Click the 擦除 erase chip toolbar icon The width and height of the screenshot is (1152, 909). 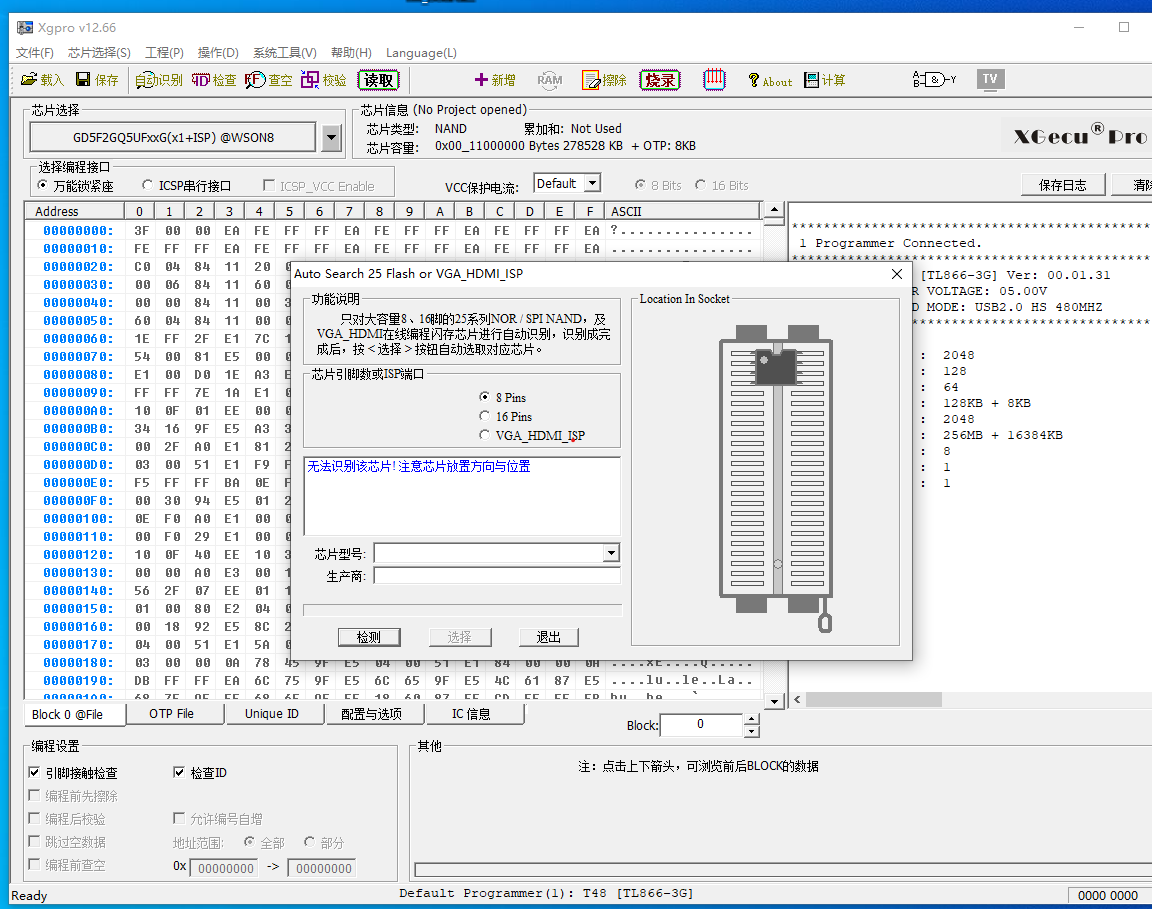604,80
